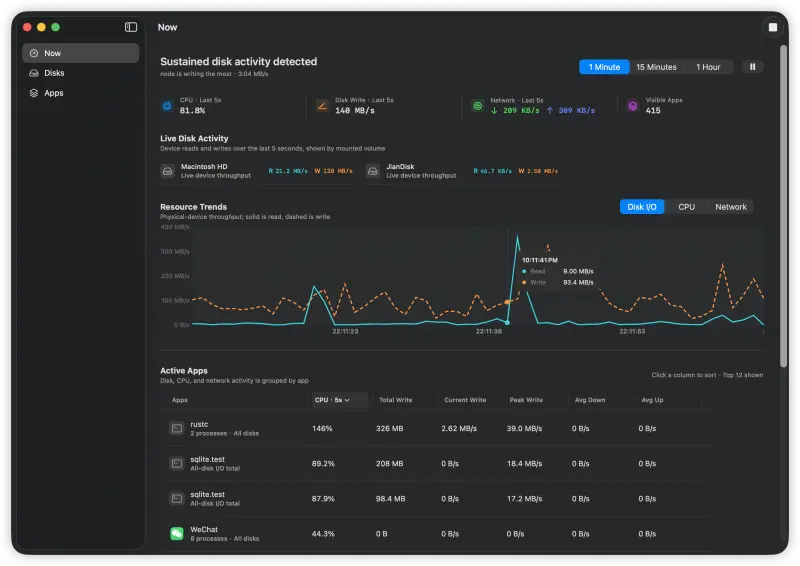800x566 pixels.
Task: Switch trends chart to Network
Action: [x=731, y=207]
